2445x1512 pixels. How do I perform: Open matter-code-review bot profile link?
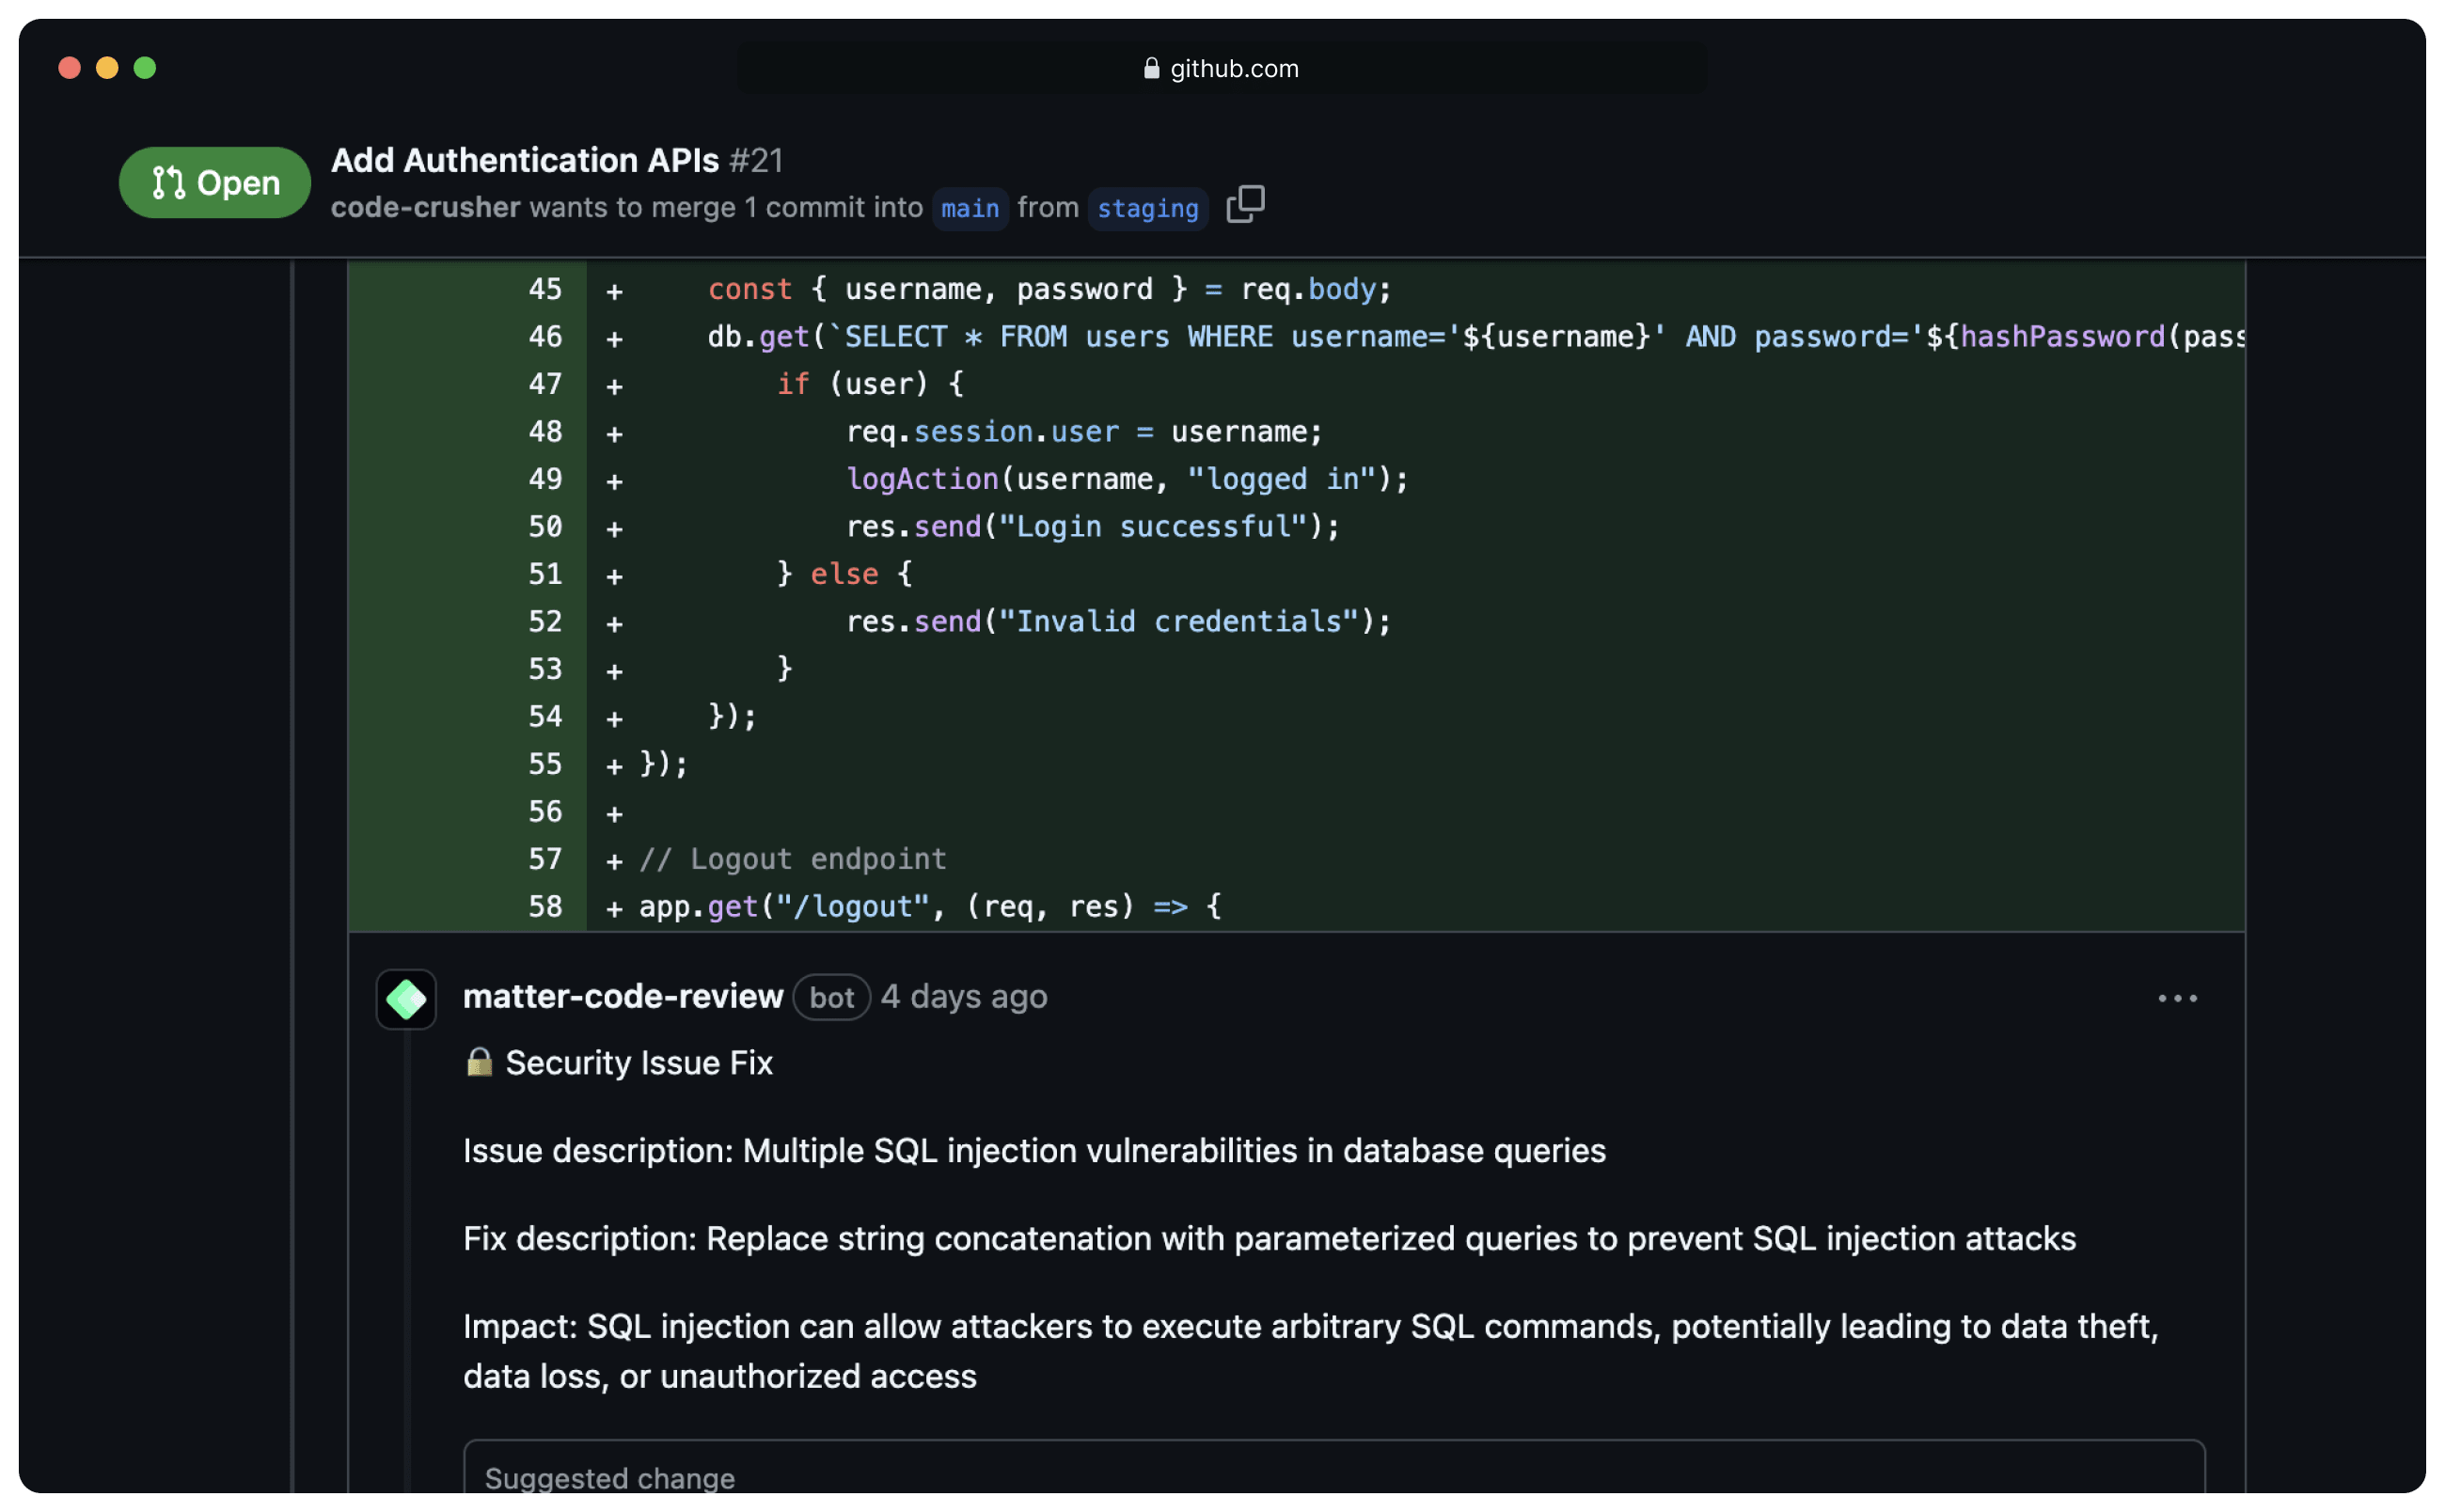(623, 997)
